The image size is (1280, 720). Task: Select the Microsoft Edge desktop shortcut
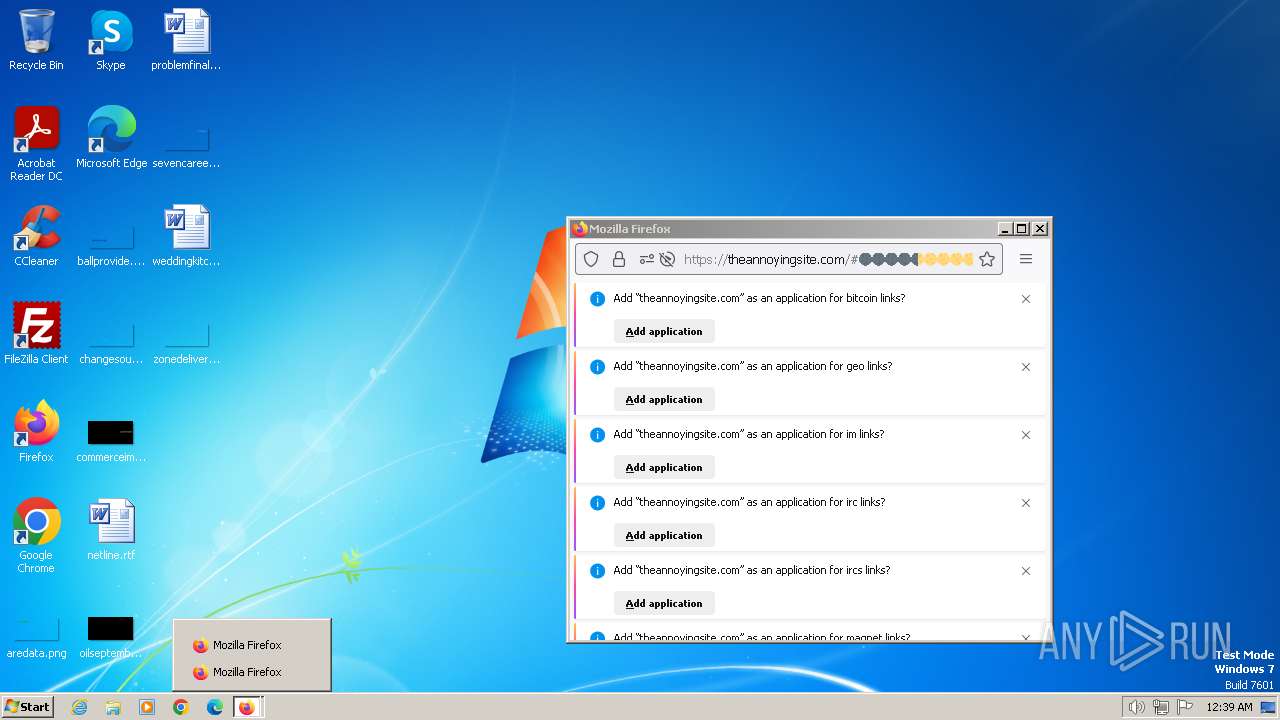coord(111,139)
